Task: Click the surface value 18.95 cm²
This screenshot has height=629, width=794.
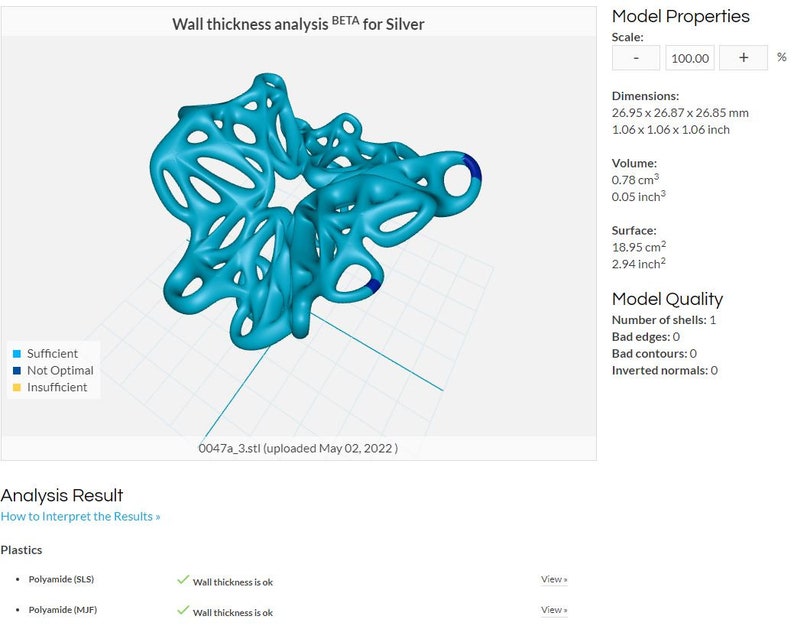Action: coord(639,246)
